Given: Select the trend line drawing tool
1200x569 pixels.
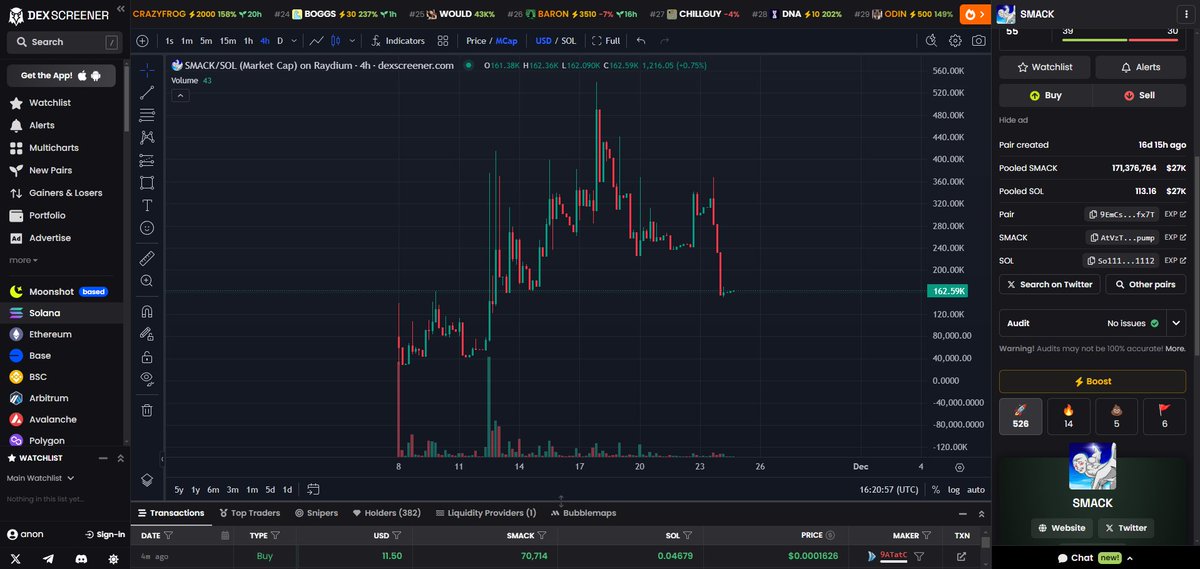Looking at the screenshot, I should [147, 92].
